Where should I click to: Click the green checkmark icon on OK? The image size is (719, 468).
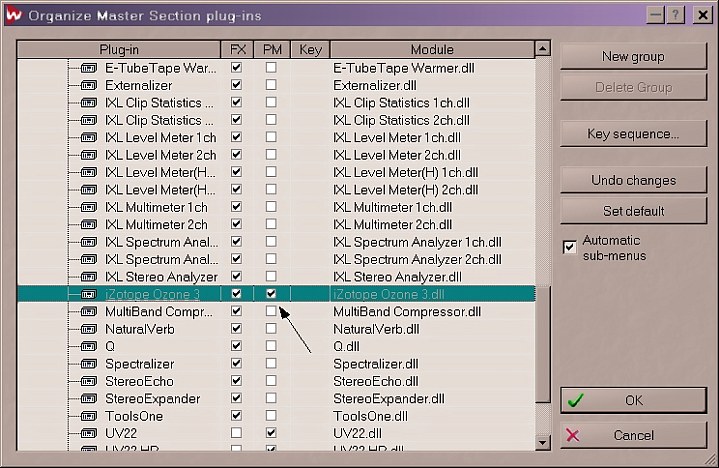pyautogui.click(x=575, y=400)
